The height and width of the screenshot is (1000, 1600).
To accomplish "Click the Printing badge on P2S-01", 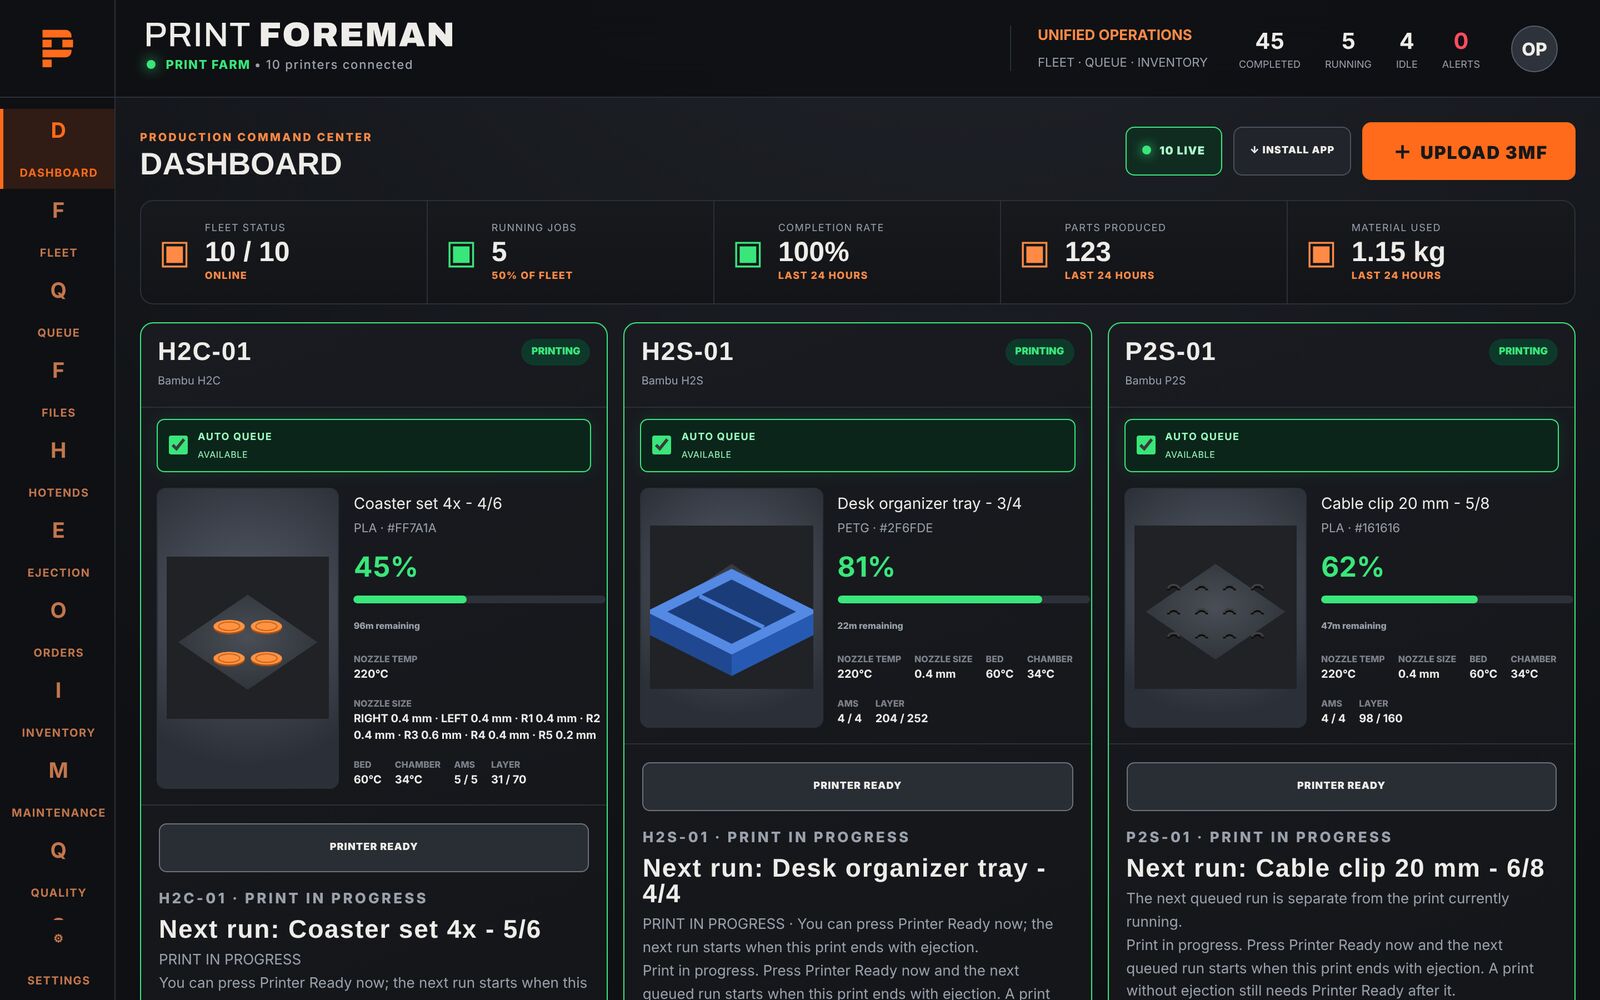I will point(1522,352).
